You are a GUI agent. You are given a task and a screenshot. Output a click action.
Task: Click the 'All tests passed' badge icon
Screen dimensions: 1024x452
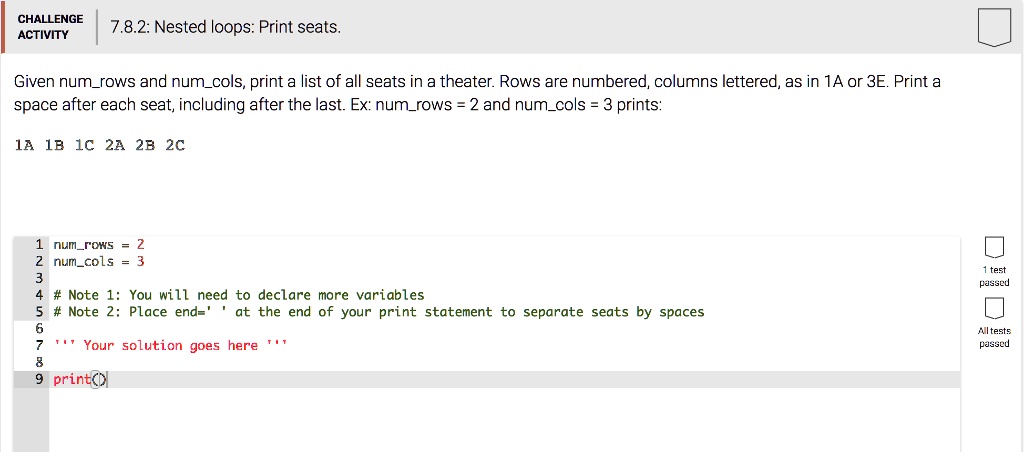(993, 308)
